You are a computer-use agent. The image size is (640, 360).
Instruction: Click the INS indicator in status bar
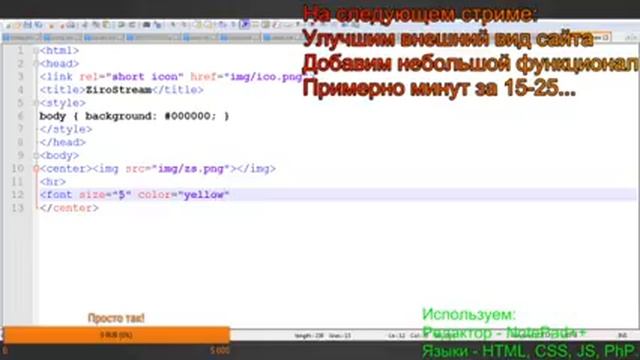pyautogui.click(x=622, y=336)
